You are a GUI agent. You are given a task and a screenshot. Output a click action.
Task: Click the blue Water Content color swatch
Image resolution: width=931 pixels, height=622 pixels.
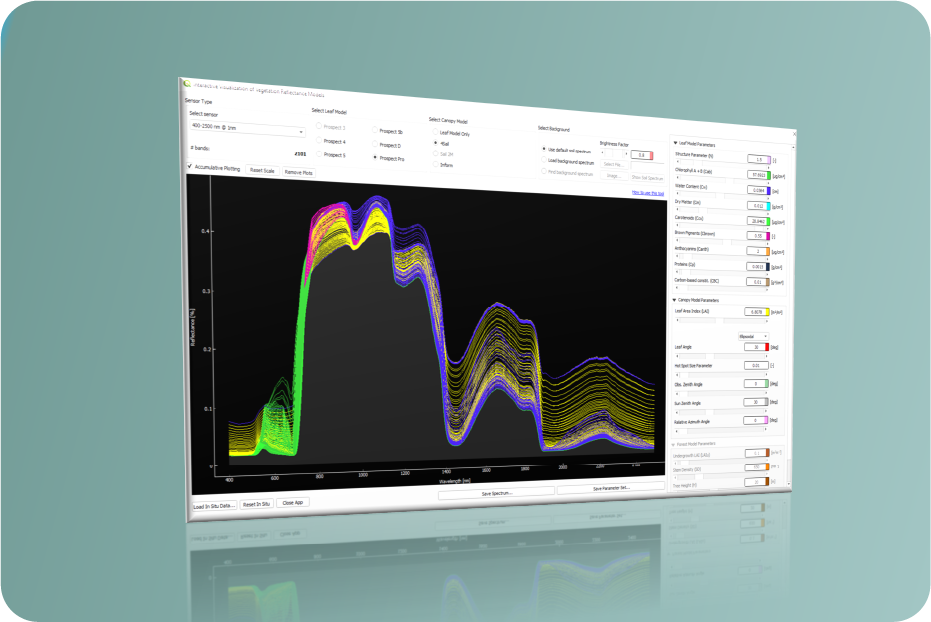769,191
